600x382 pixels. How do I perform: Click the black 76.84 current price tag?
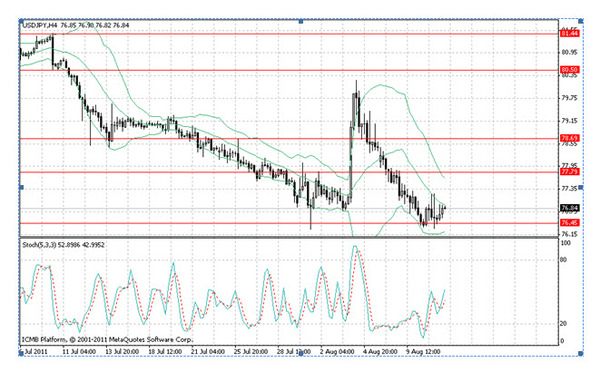(x=570, y=208)
